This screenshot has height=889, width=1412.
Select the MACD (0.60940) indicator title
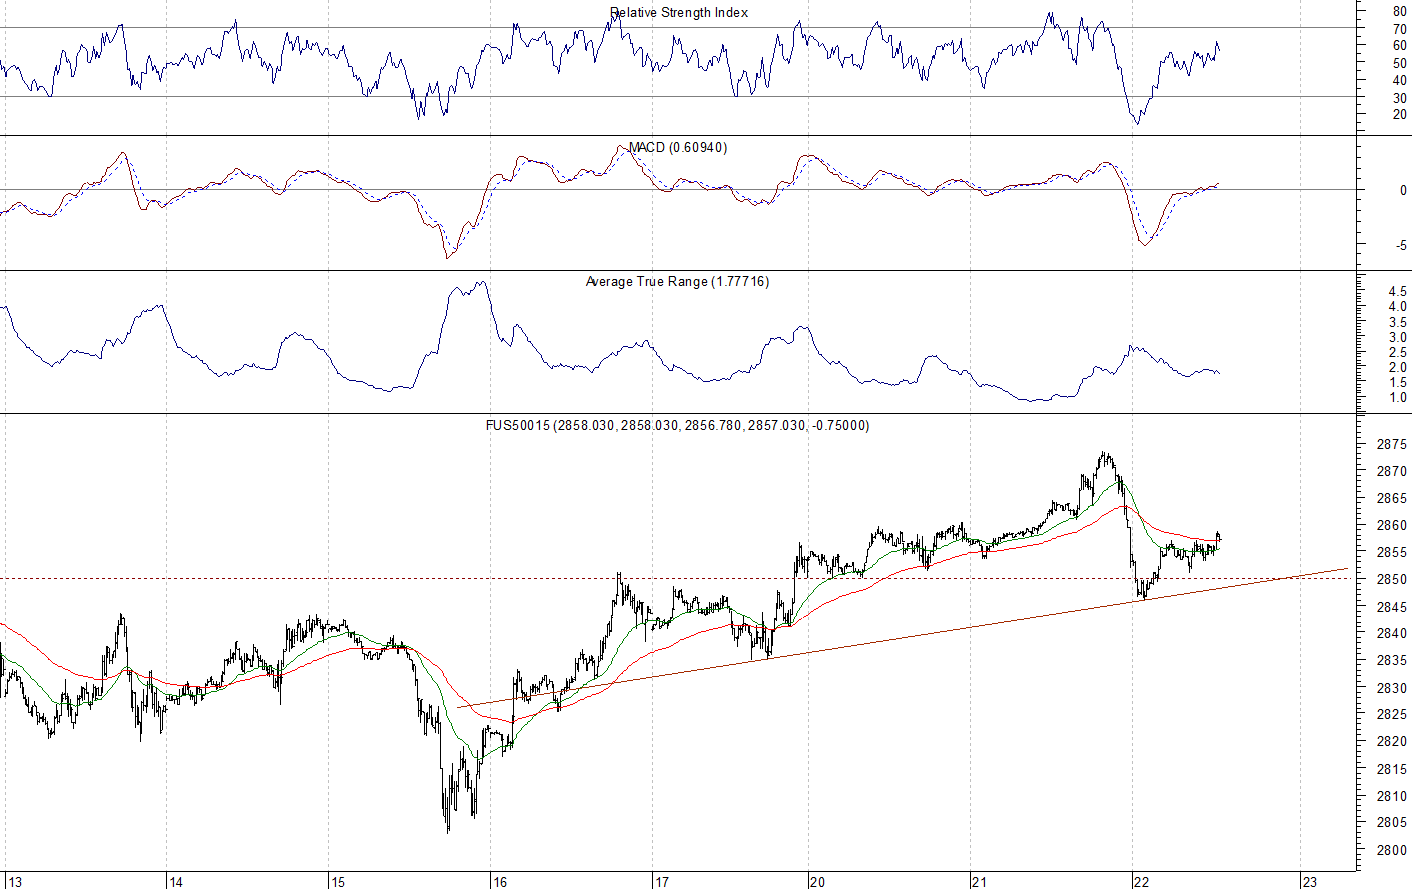click(678, 147)
